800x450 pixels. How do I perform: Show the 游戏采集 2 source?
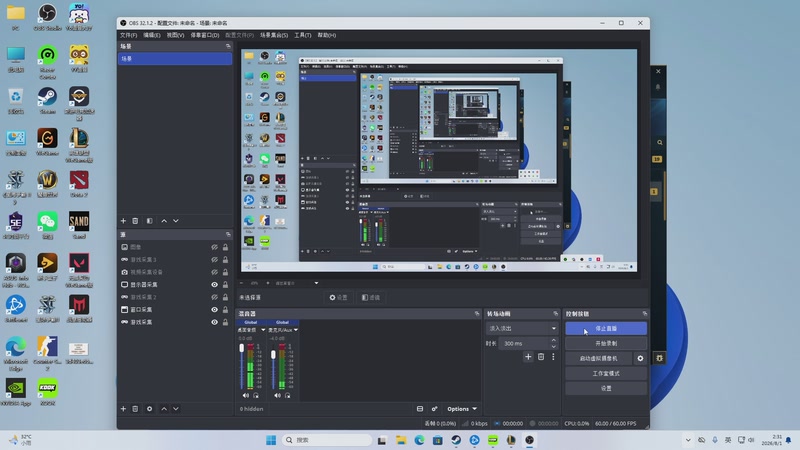point(214,297)
